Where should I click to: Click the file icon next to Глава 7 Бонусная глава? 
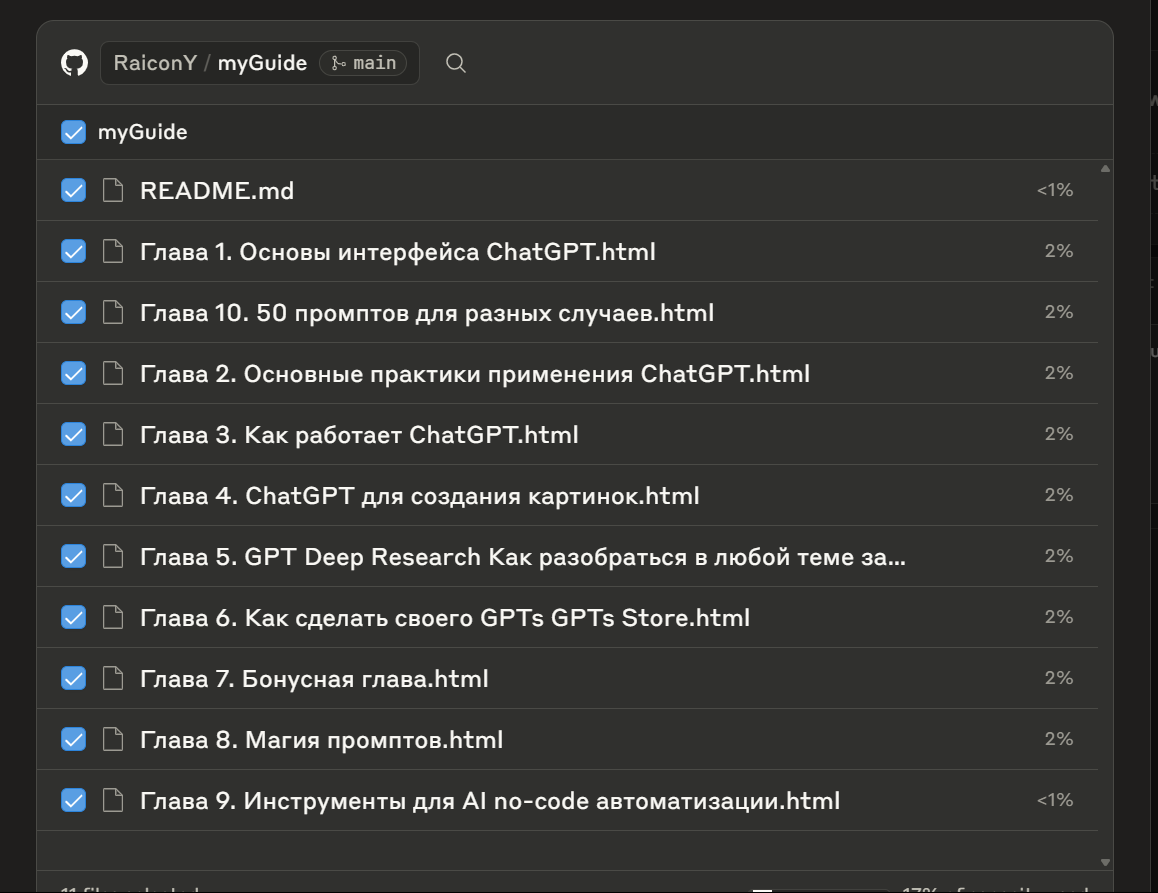(x=113, y=678)
